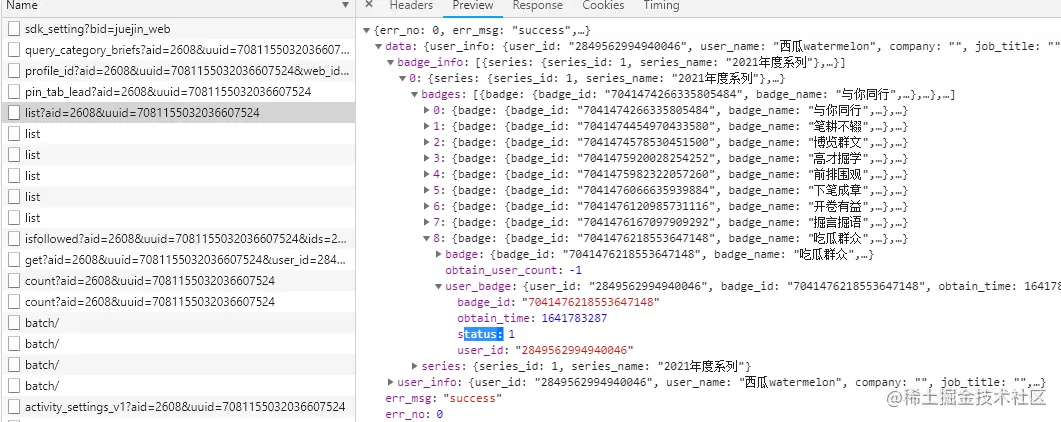Expand badge item 5 下笔成章
Viewport: 1061px width, 422px height.
426,191
